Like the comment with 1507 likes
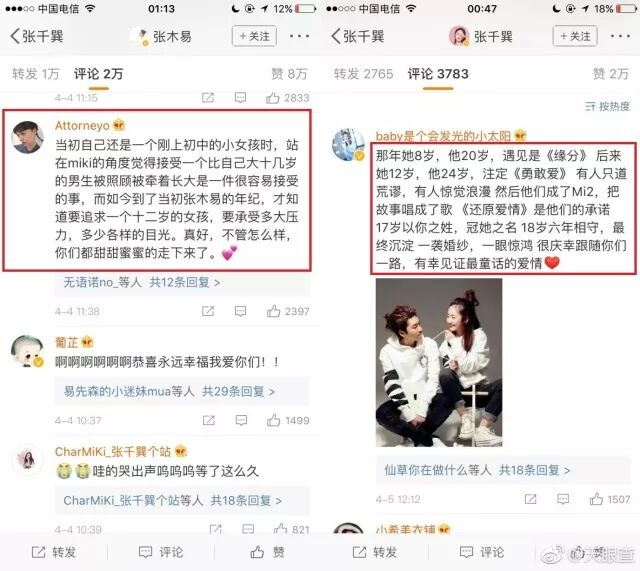Image resolution: width=640 pixels, height=571 pixels. pos(596,499)
